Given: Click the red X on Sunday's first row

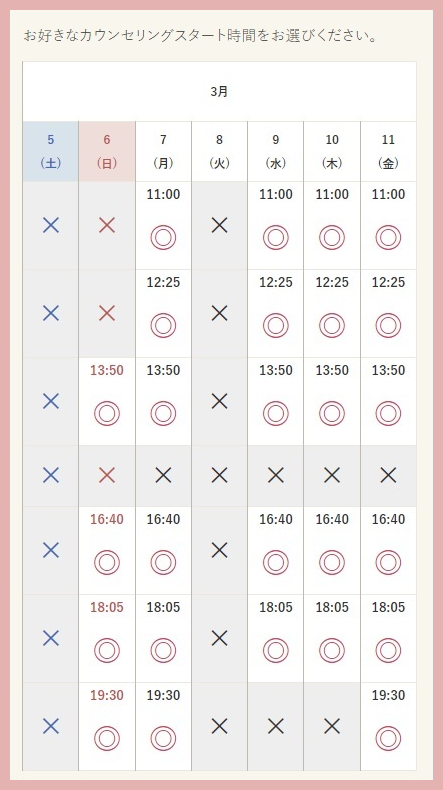Looking at the screenshot, I should tap(107, 225).
